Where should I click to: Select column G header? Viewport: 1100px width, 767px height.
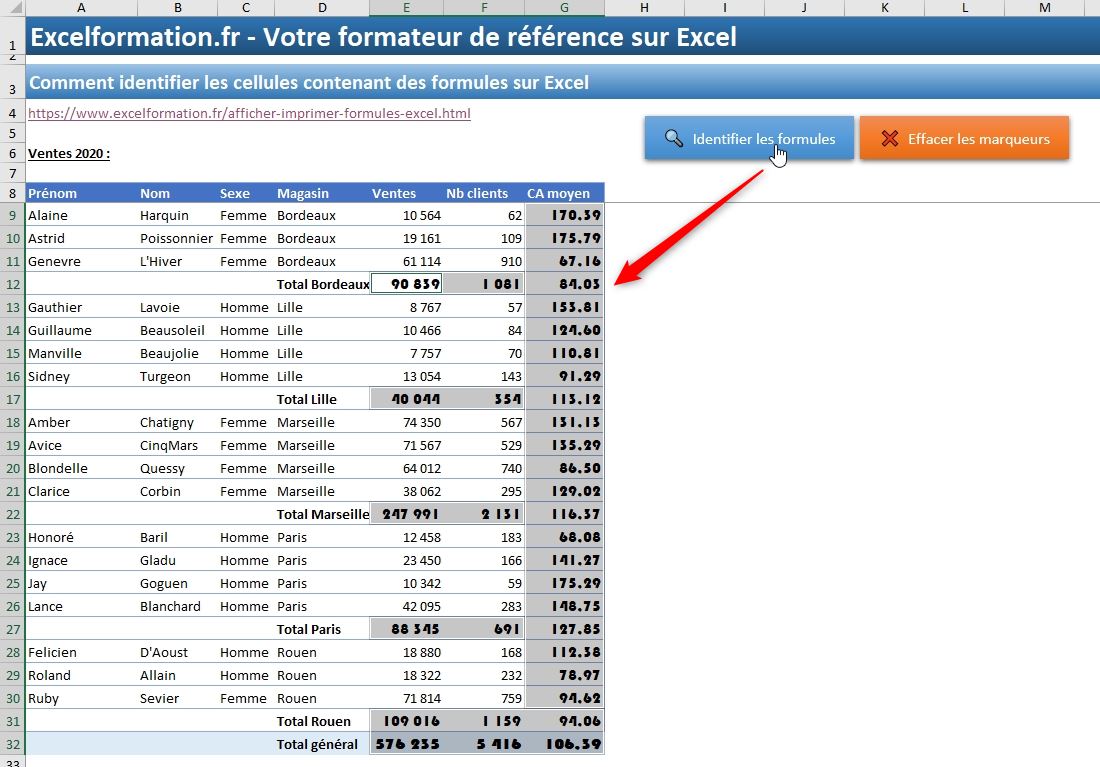565,9
